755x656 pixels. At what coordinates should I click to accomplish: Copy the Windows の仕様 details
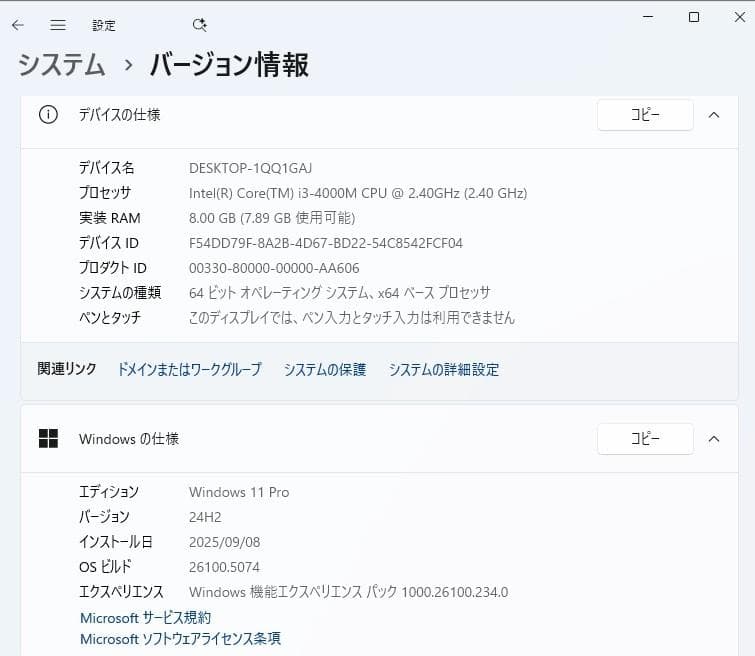(645, 438)
